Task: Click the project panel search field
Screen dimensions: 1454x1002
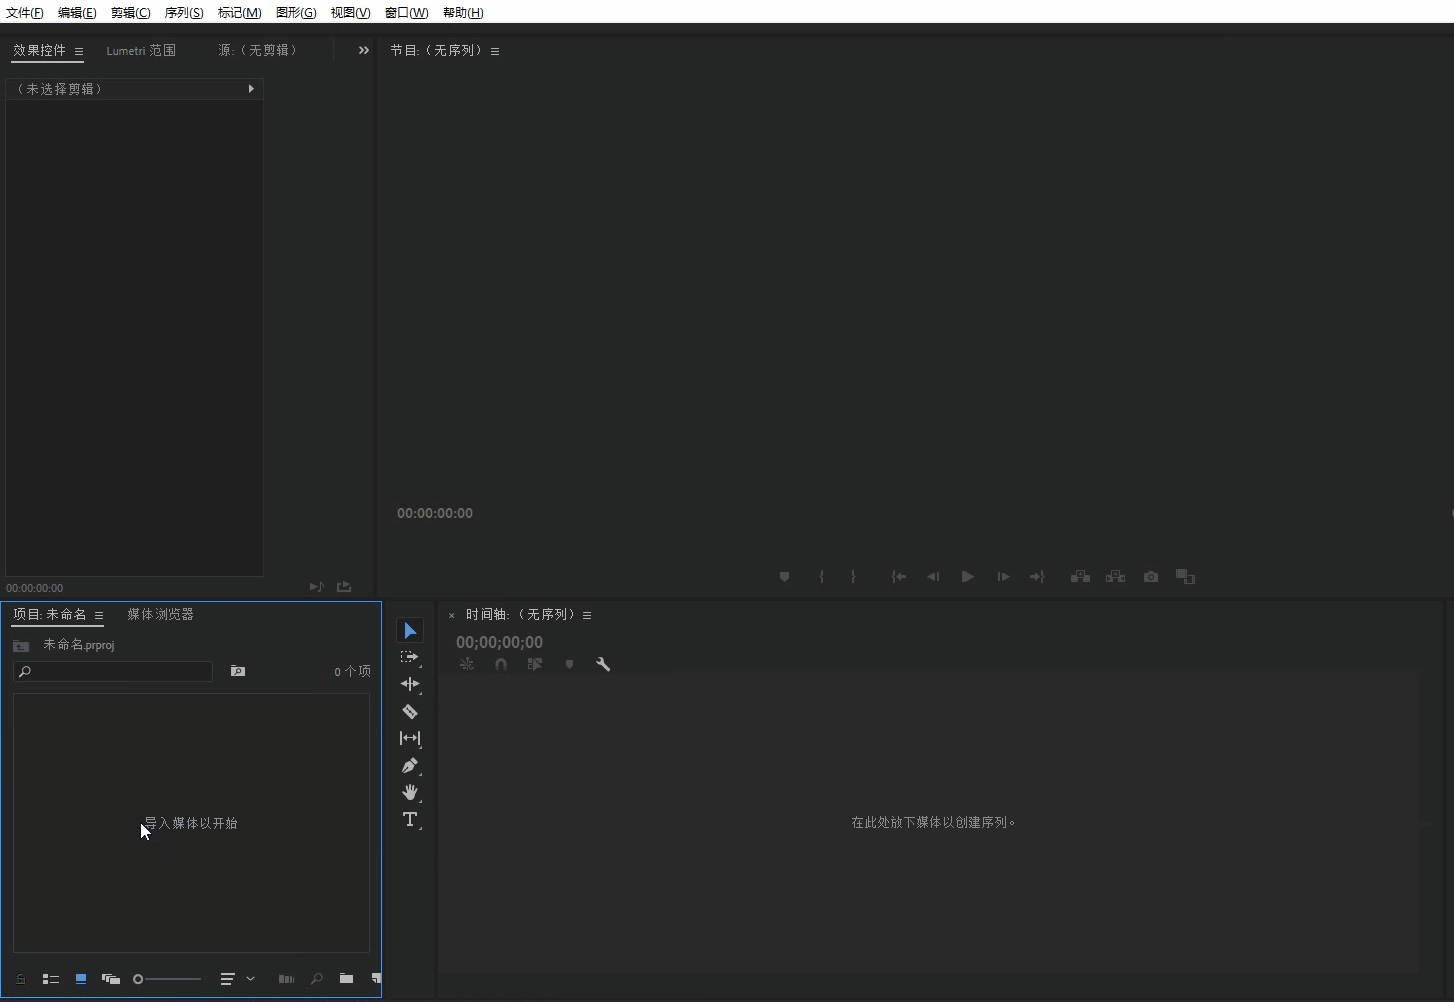Action: [113, 671]
